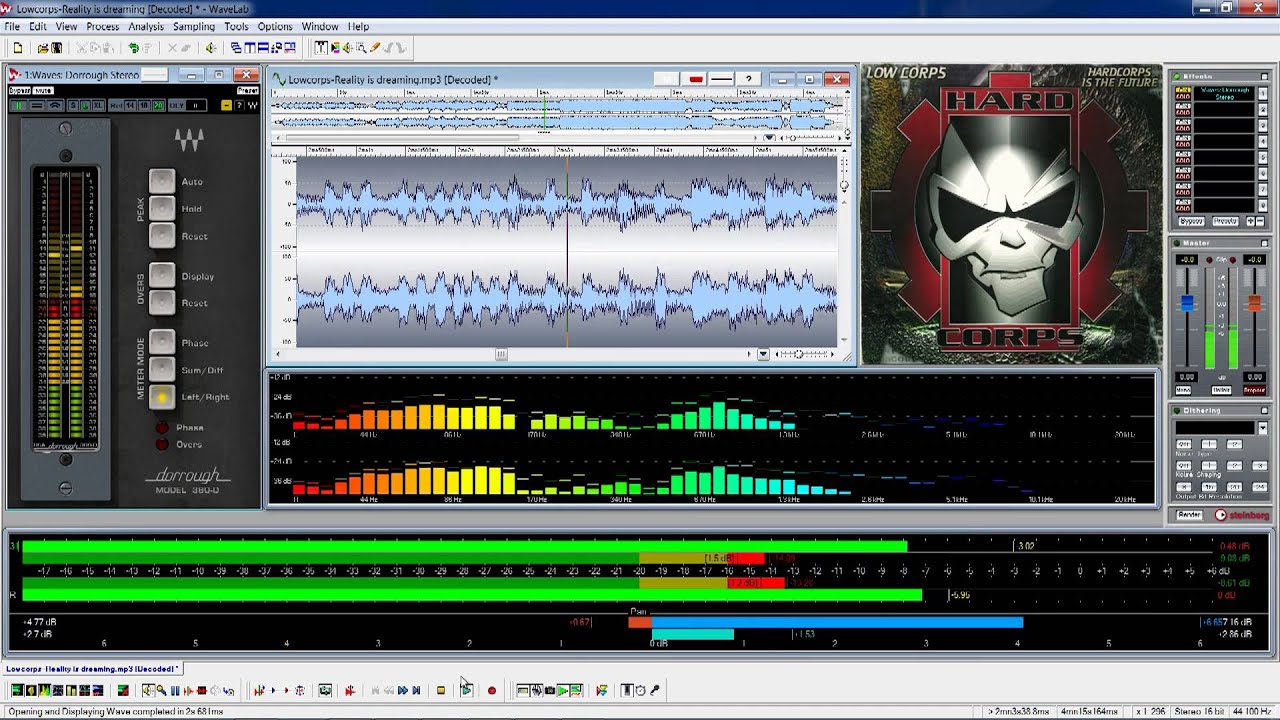Click the yellow Stop transport button
Viewport: 1280px width, 720px height.
[440, 690]
